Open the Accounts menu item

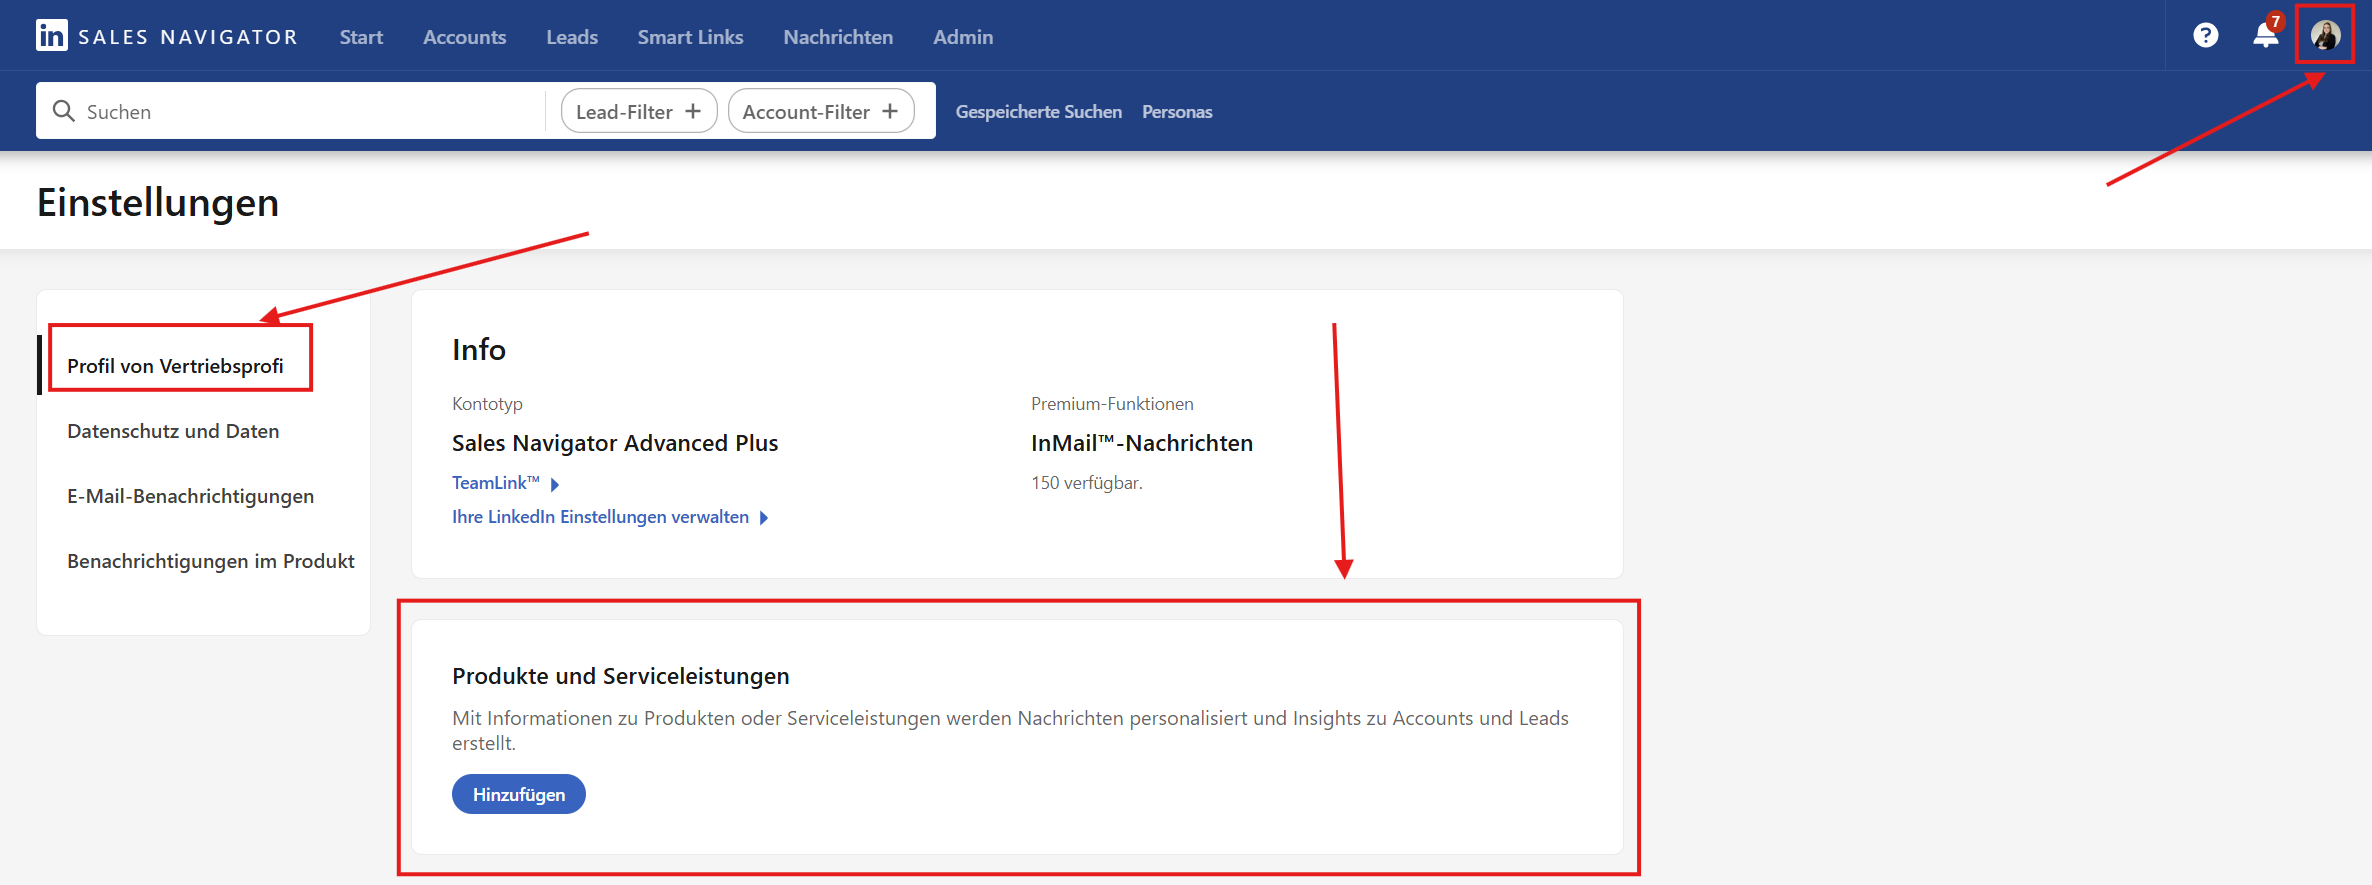click(464, 37)
